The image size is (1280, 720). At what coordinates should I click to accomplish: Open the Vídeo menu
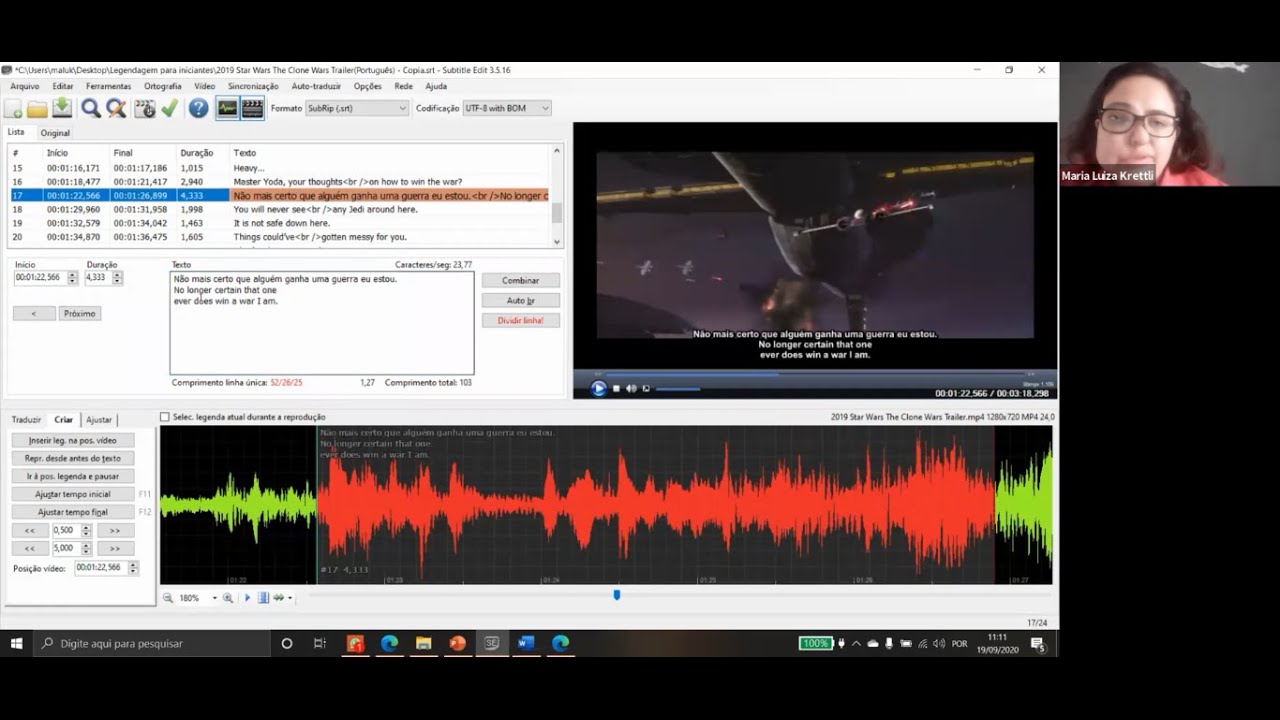coord(204,86)
